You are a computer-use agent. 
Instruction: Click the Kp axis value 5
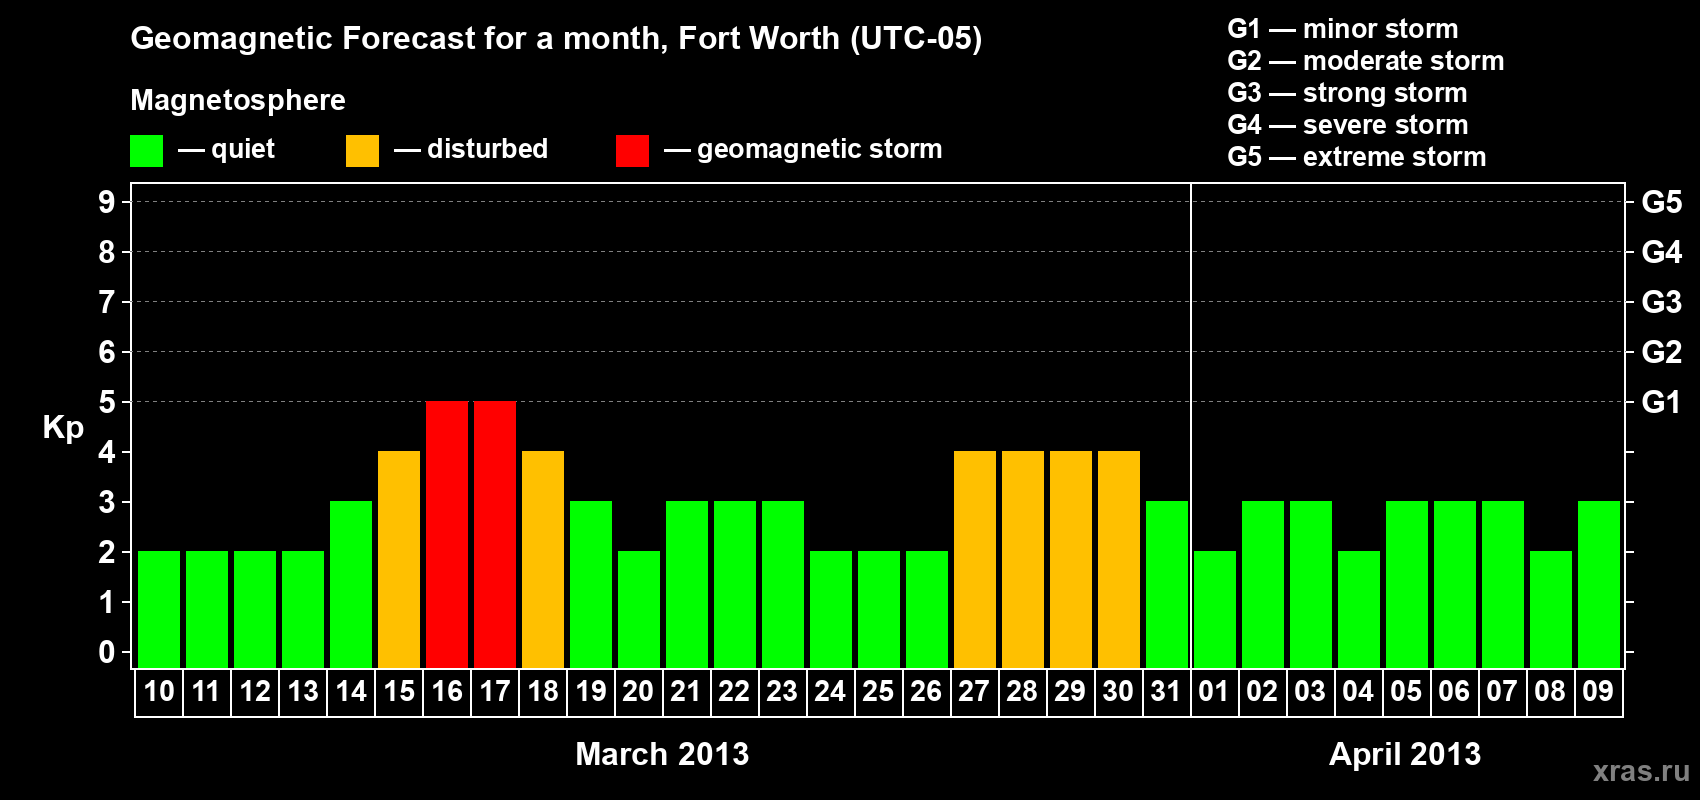tap(107, 402)
